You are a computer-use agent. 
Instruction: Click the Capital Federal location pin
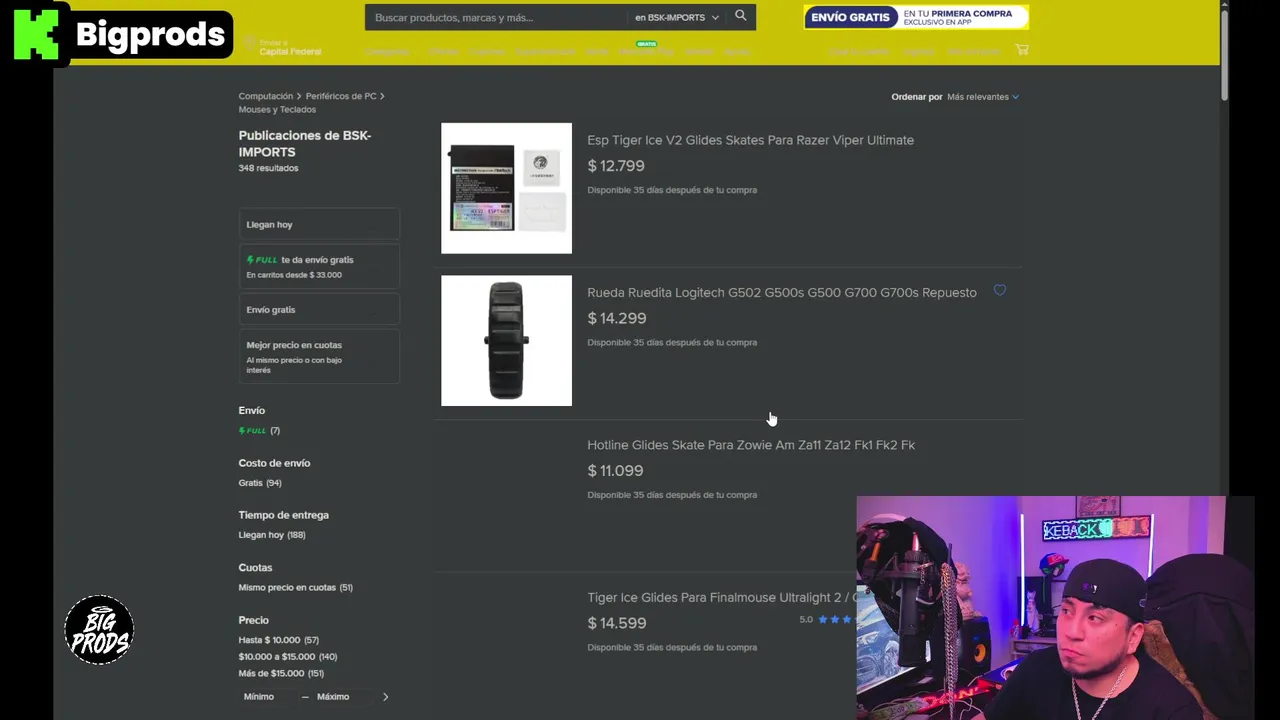pyautogui.click(x=250, y=44)
